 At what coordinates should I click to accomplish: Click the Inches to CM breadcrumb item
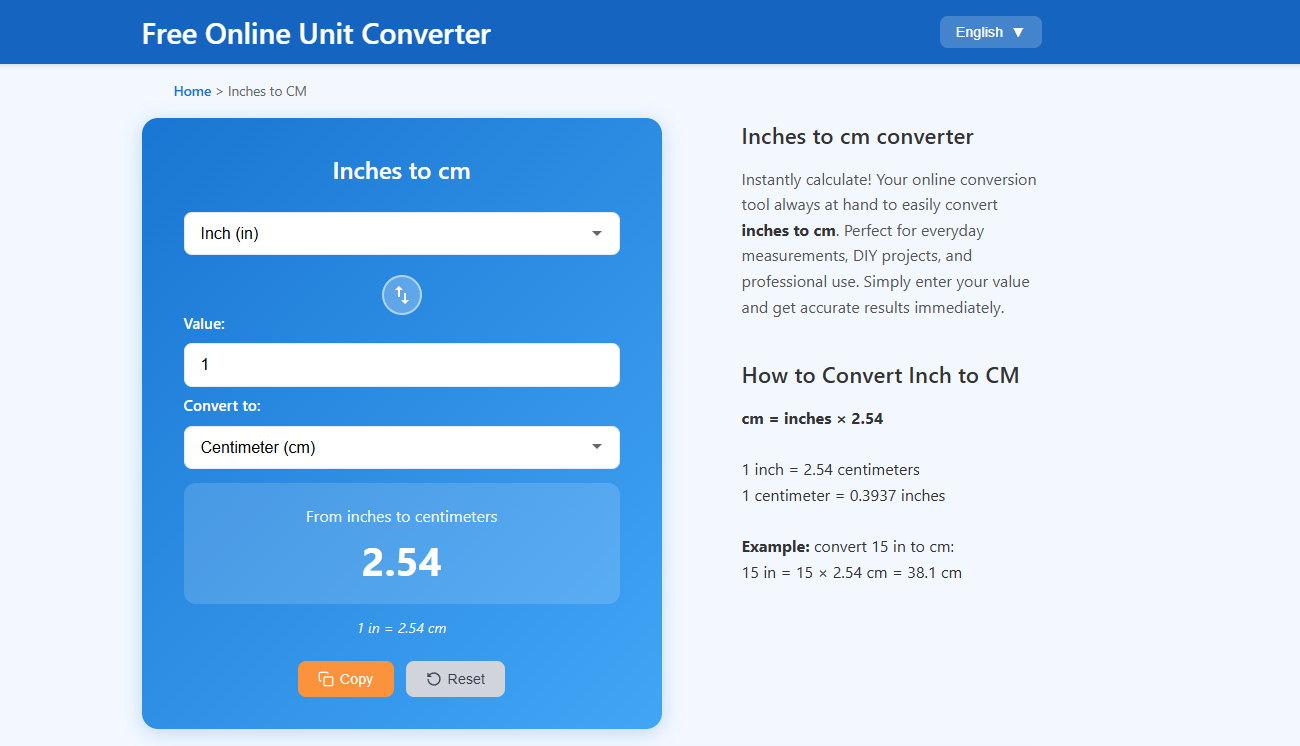pyautogui.click(x=267, y=91)
